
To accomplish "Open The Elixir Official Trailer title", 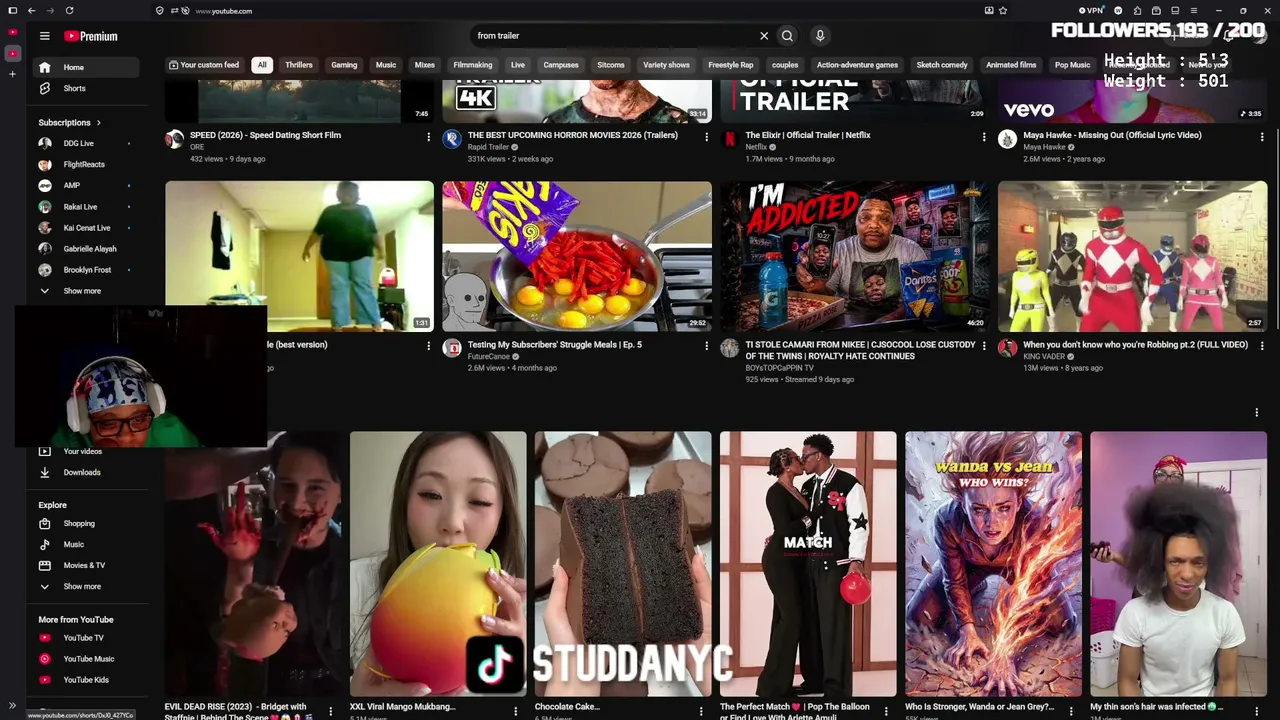I will point(808,135).
